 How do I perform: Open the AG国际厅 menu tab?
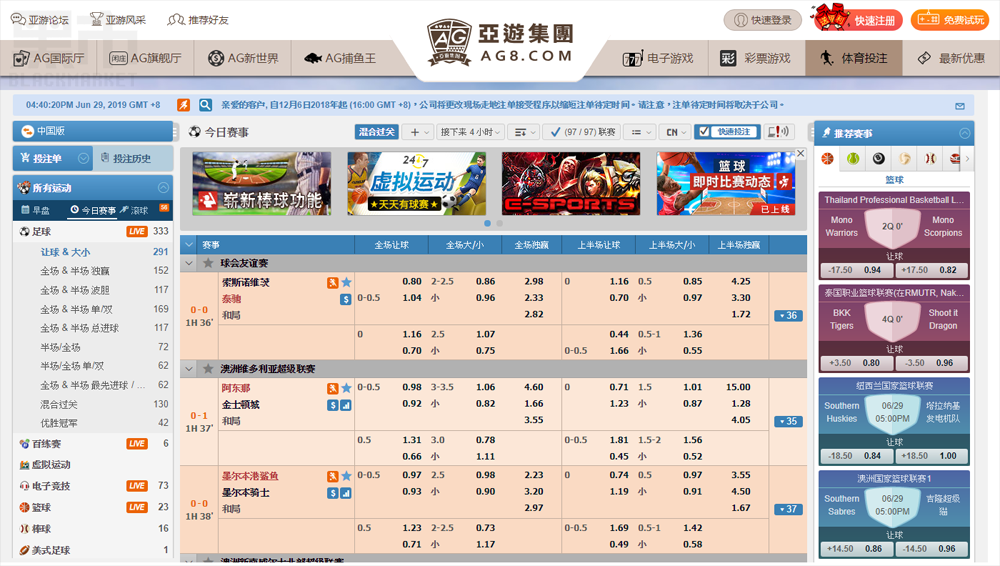(x=48, y=58)
